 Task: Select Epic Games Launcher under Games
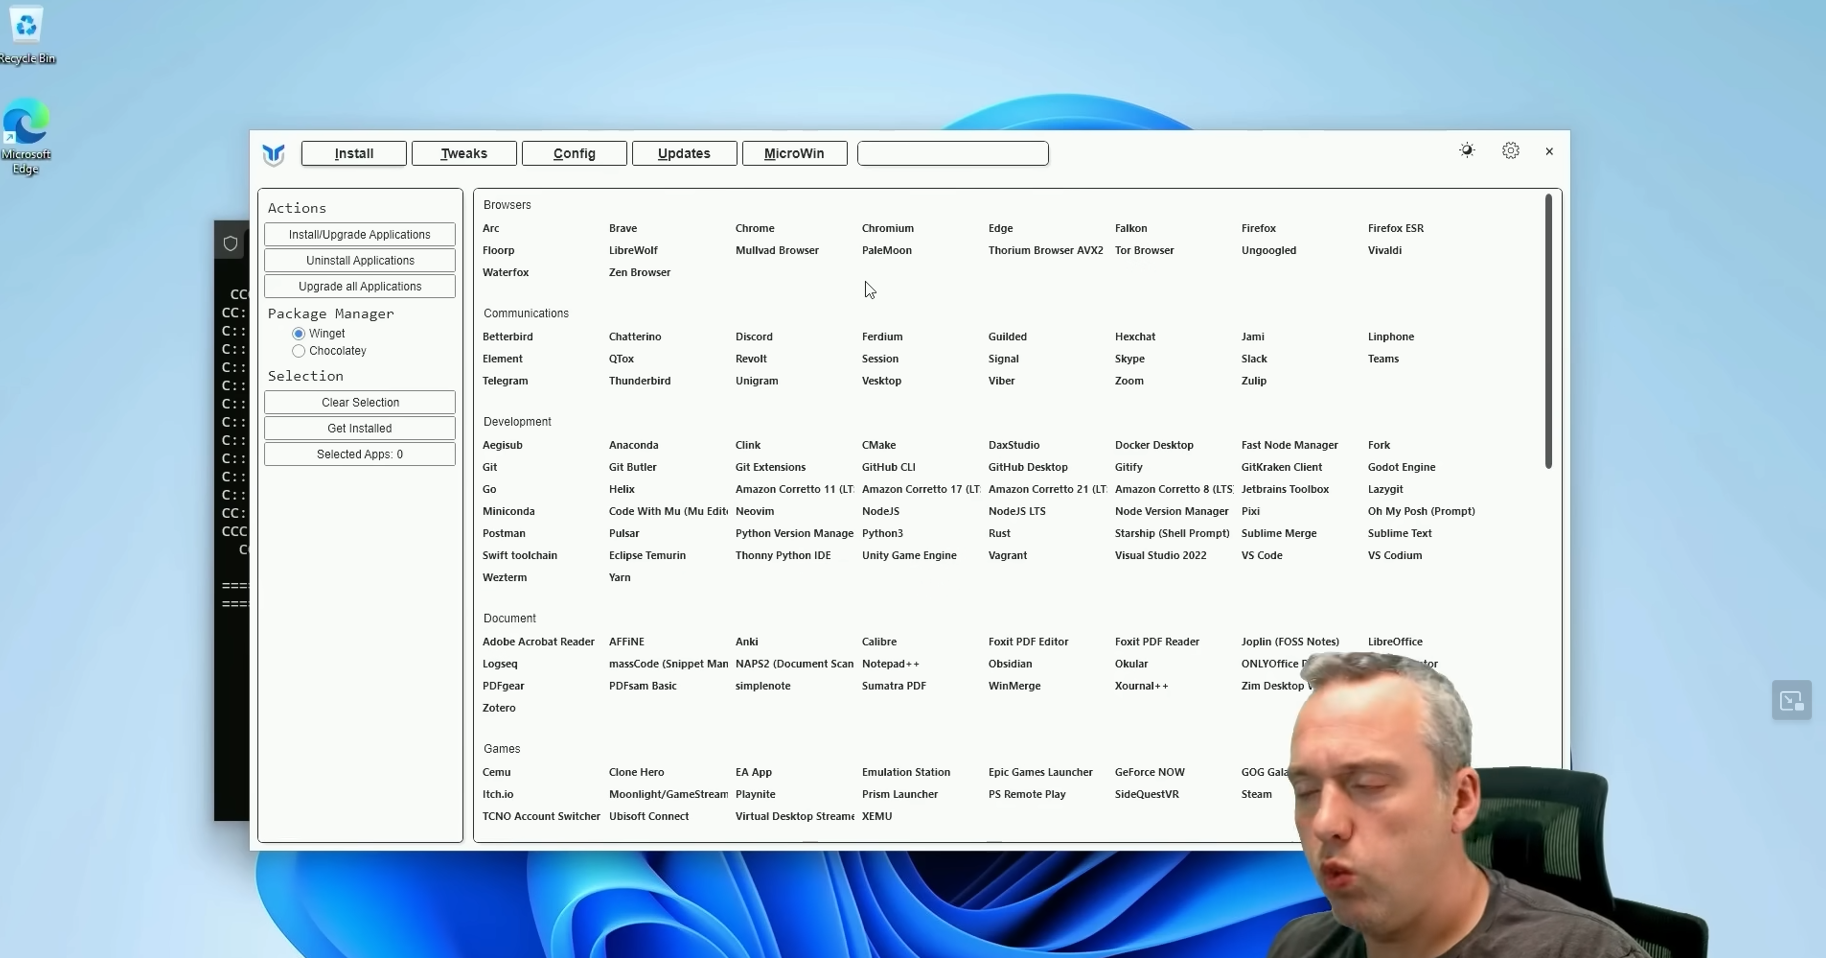tap(1040, 772)
